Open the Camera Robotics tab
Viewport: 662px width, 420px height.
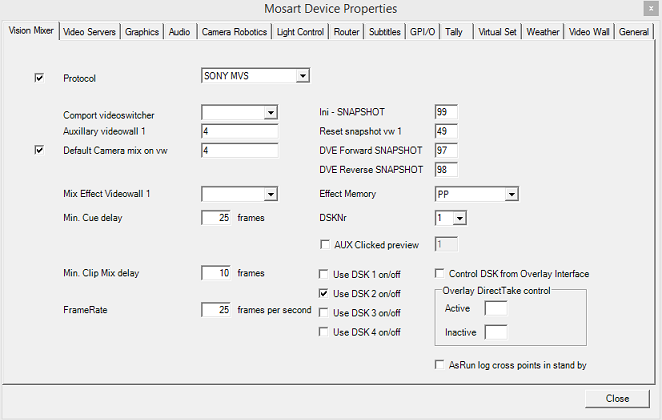click(234, 32)
